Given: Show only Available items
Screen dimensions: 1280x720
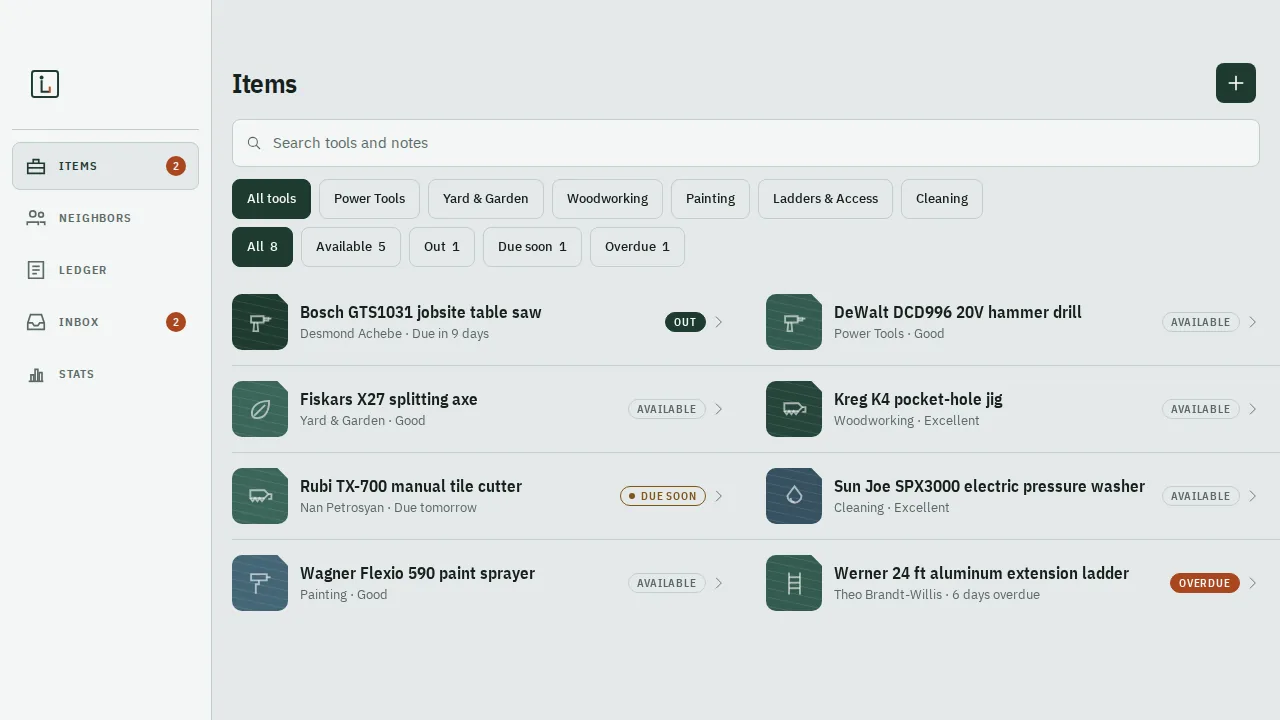Looking at the screenshot, I should point(351,247).
